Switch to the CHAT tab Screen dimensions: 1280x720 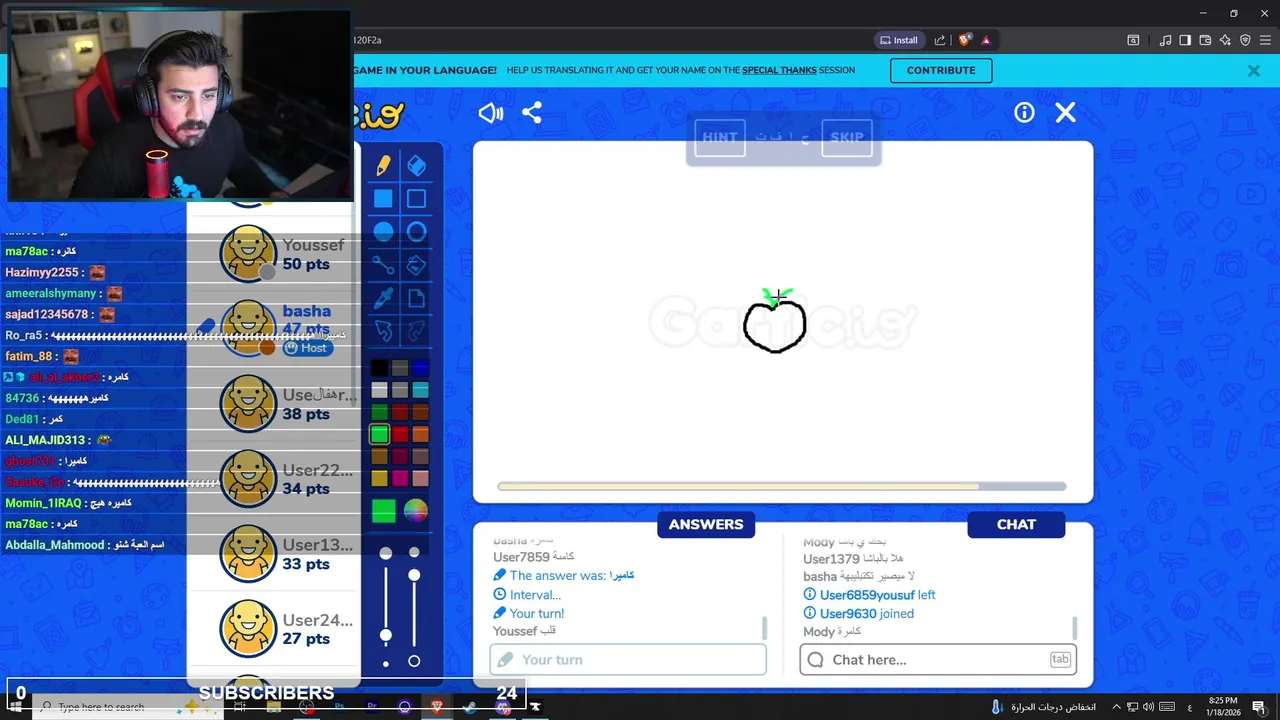[1016, 524]
